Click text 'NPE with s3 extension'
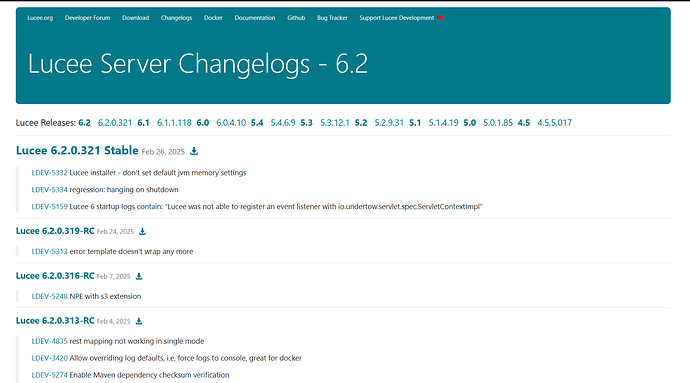Image resolution: width=690 pixels, height=383 pixels. point(105,297)
